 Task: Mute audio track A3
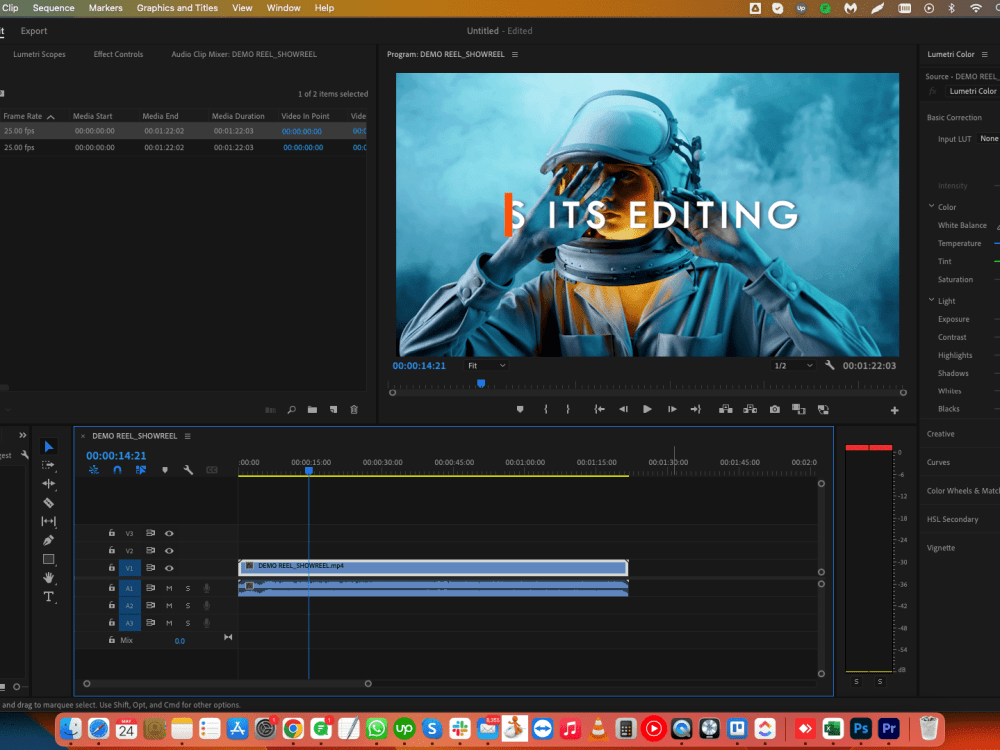(169, 622)
